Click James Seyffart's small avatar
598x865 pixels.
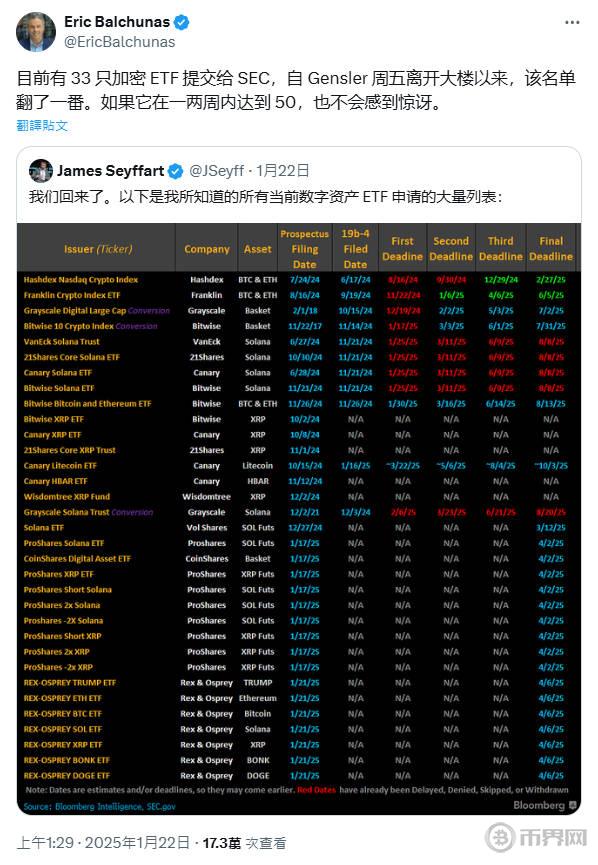(x=41, y=171)
